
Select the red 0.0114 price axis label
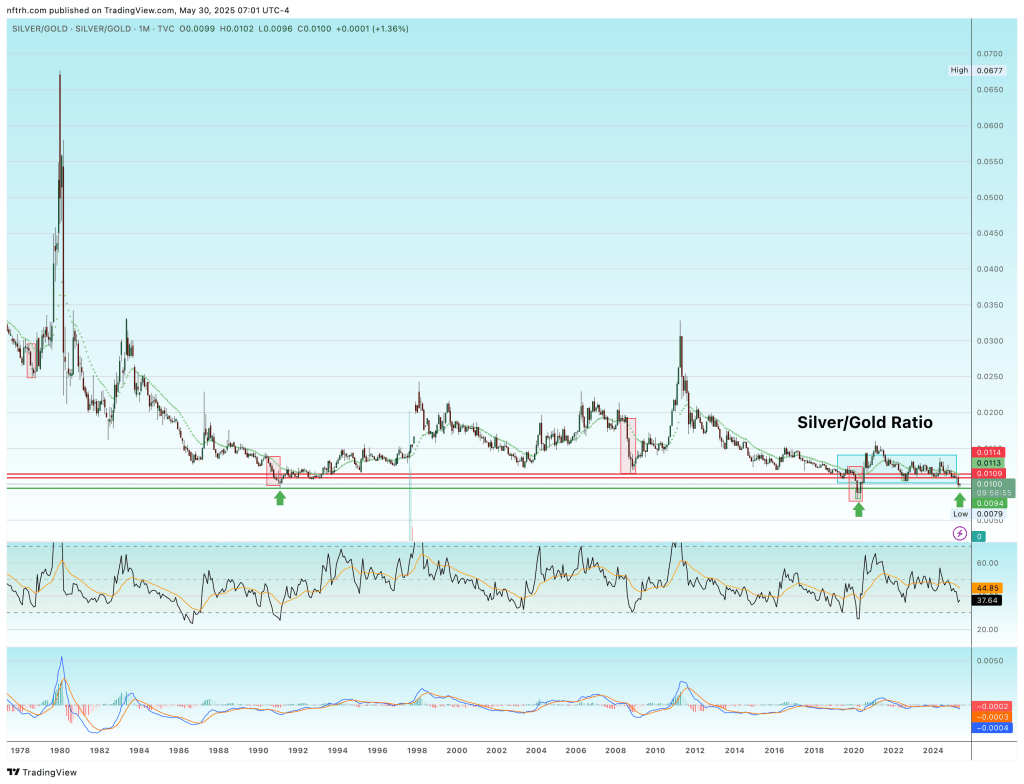point(989,452)
